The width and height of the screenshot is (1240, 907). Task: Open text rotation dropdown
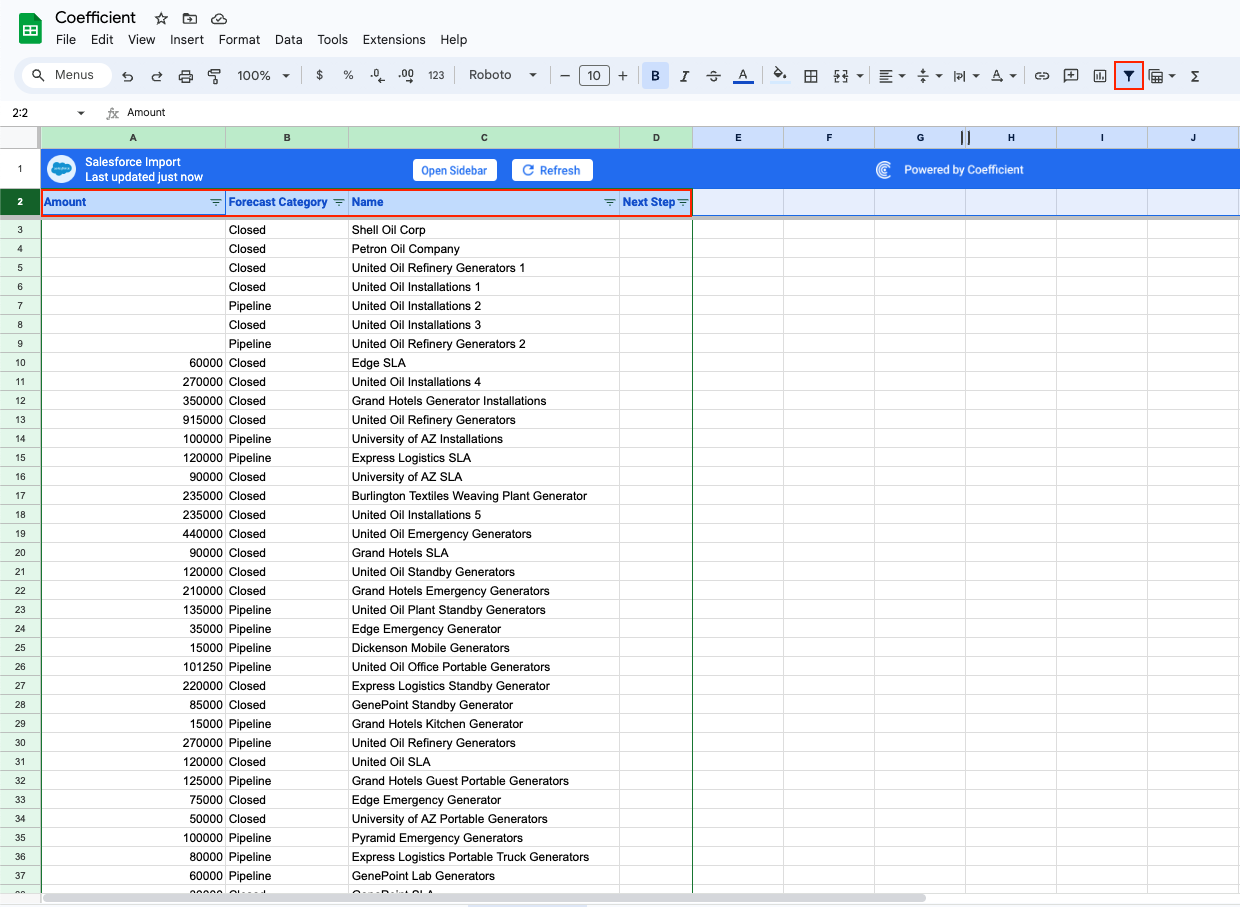click(1003, 76)
